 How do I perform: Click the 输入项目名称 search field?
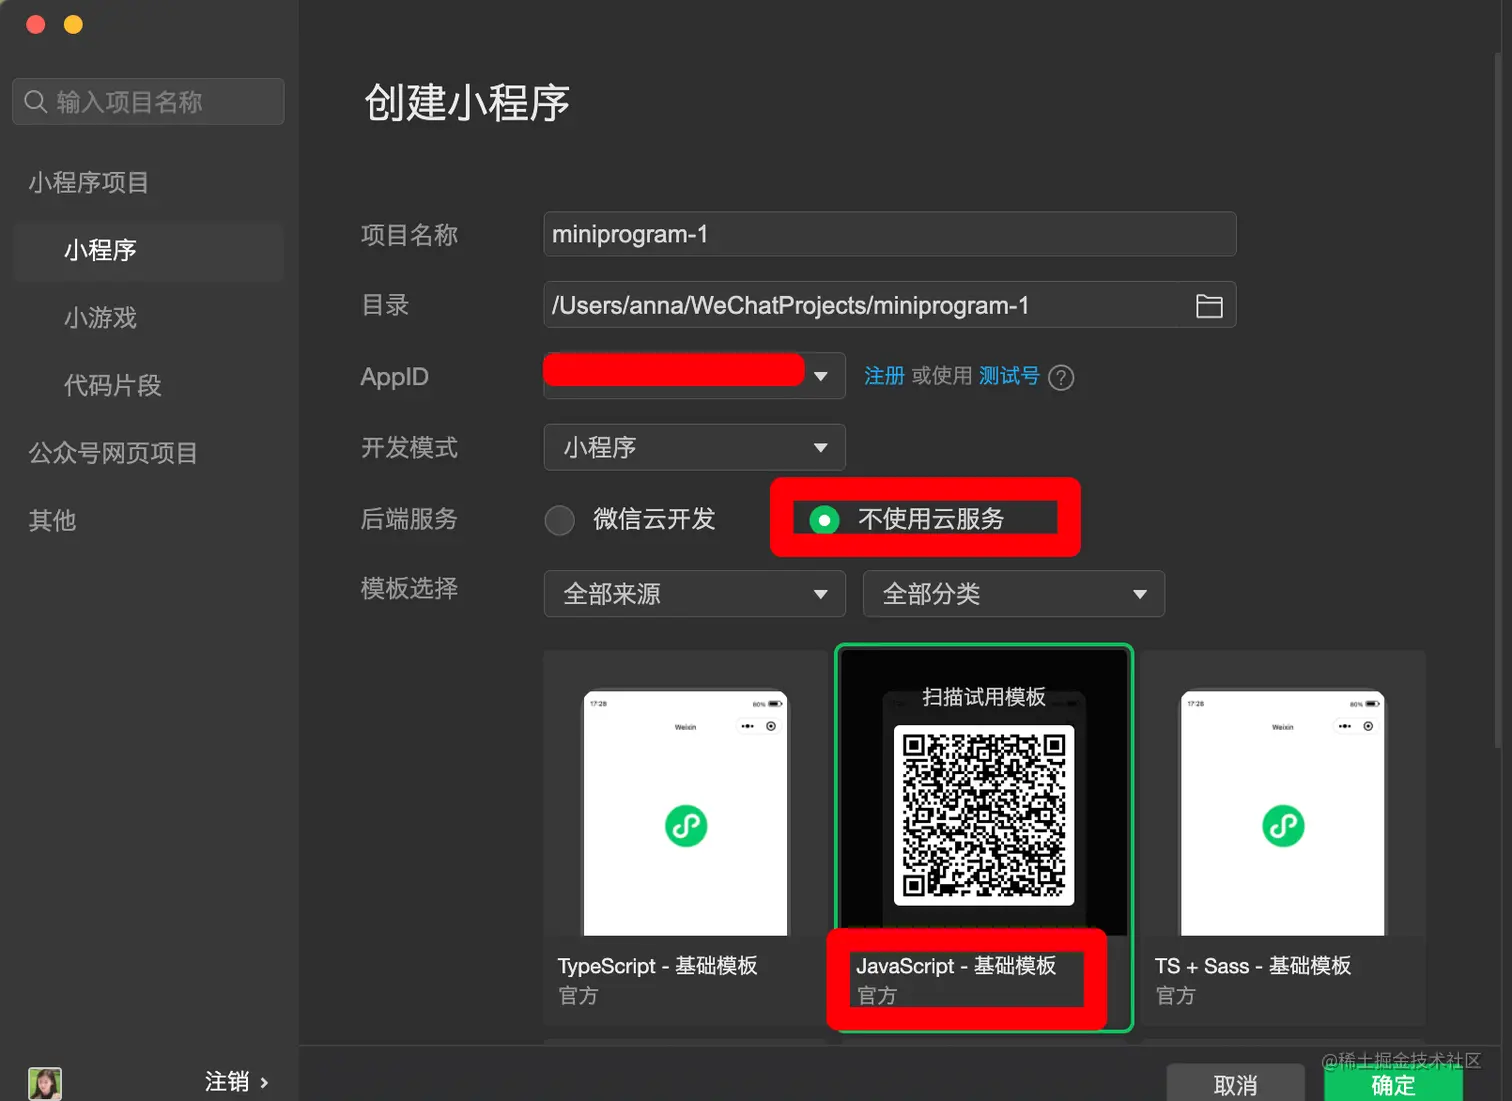click(x=148, y=102)
